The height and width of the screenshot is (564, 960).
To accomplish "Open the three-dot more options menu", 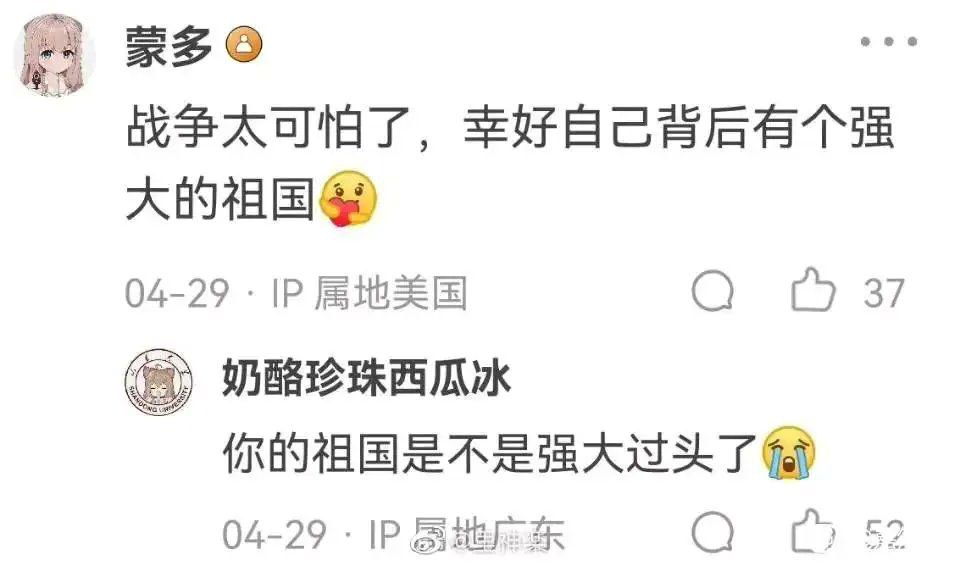I will point(888,42).
